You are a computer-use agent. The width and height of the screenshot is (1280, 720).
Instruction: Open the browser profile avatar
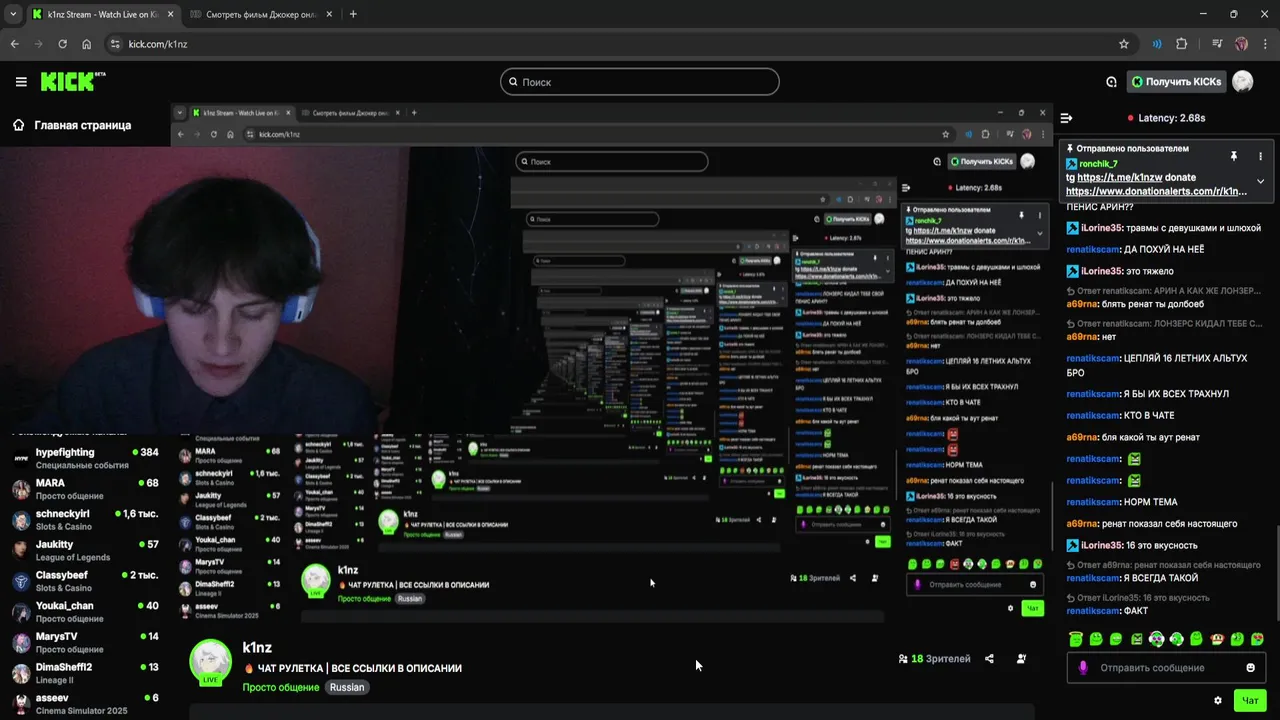(x=1241, y=44)
